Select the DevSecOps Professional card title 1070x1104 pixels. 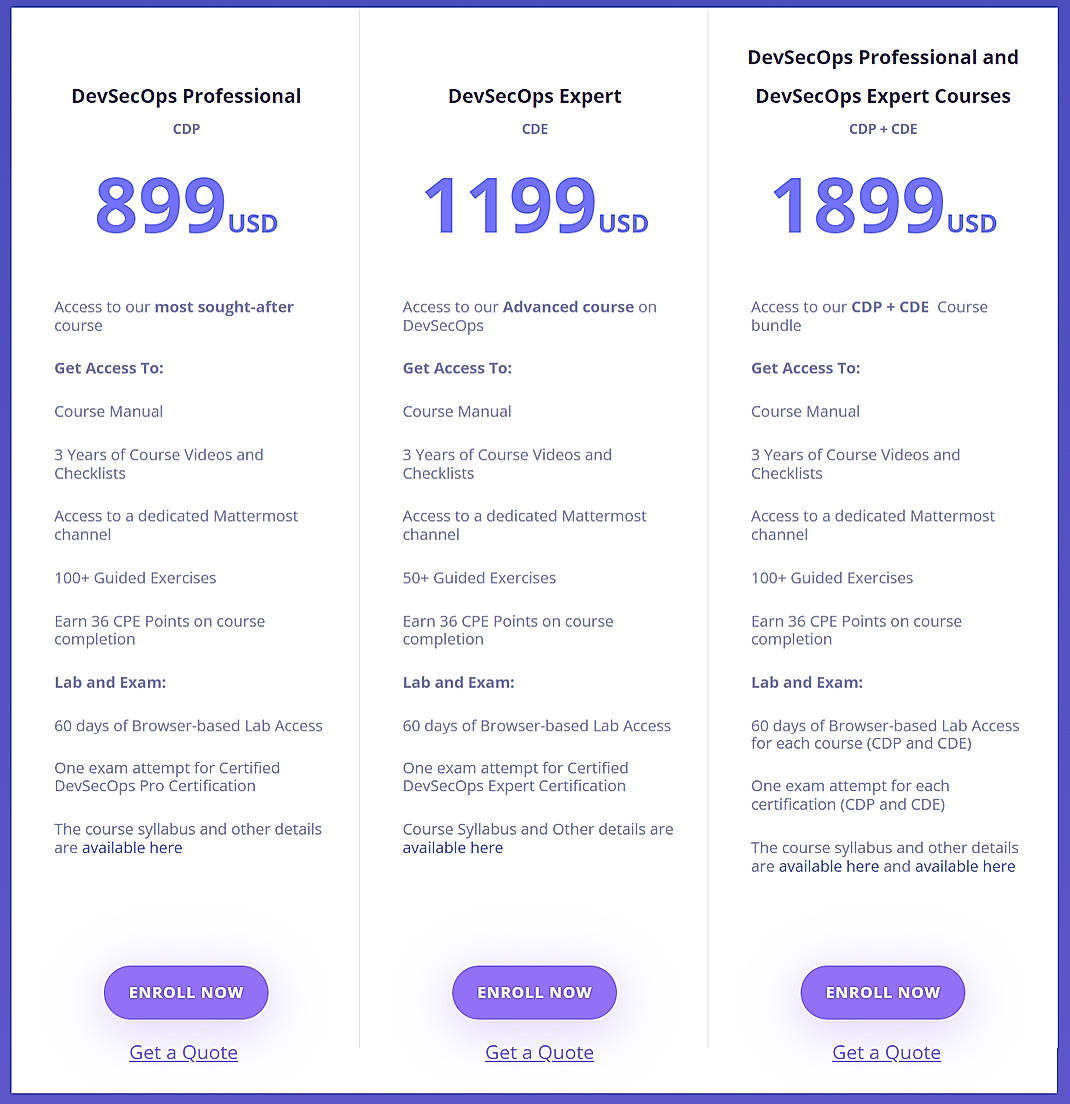pyautogui.click(x=186, y=95)
